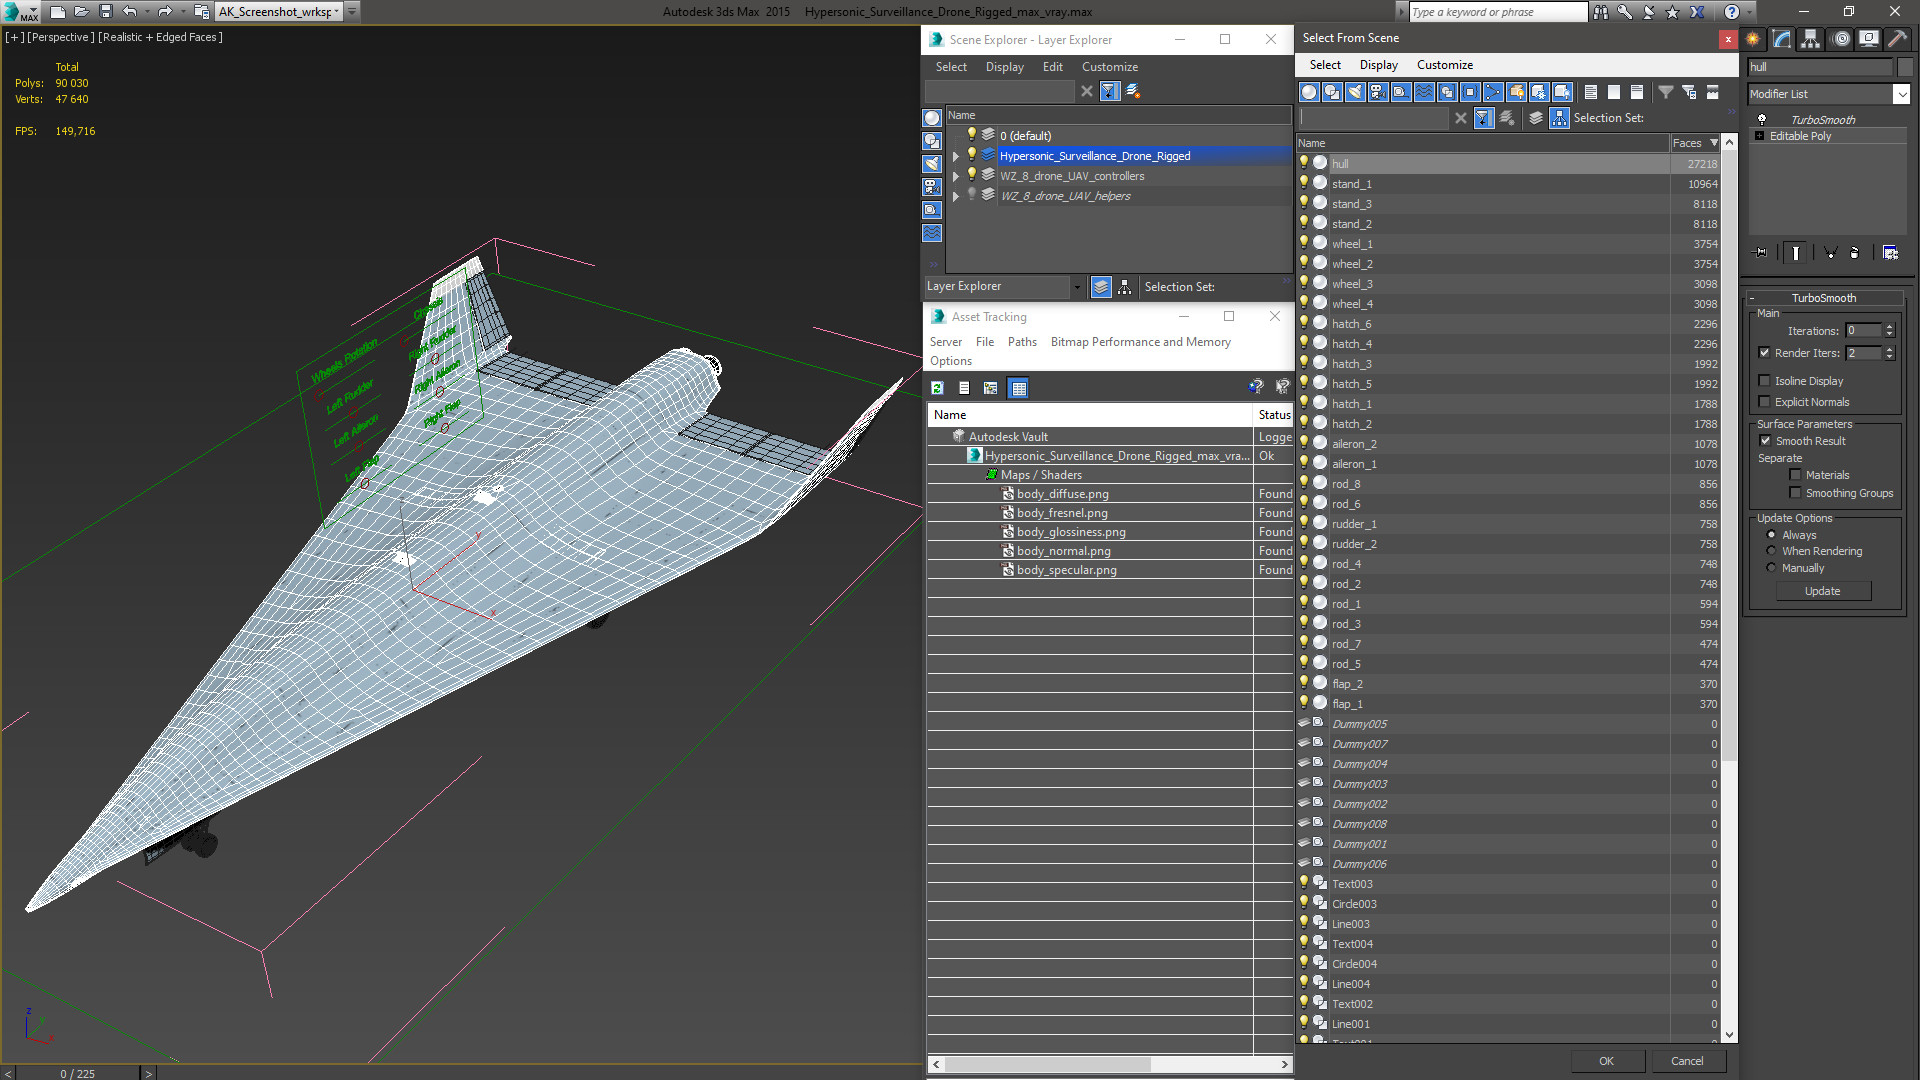Click the Pin Stack icon under modifier stack
Viewport: 1920px width, 1080px height.
coord(1761,253)
